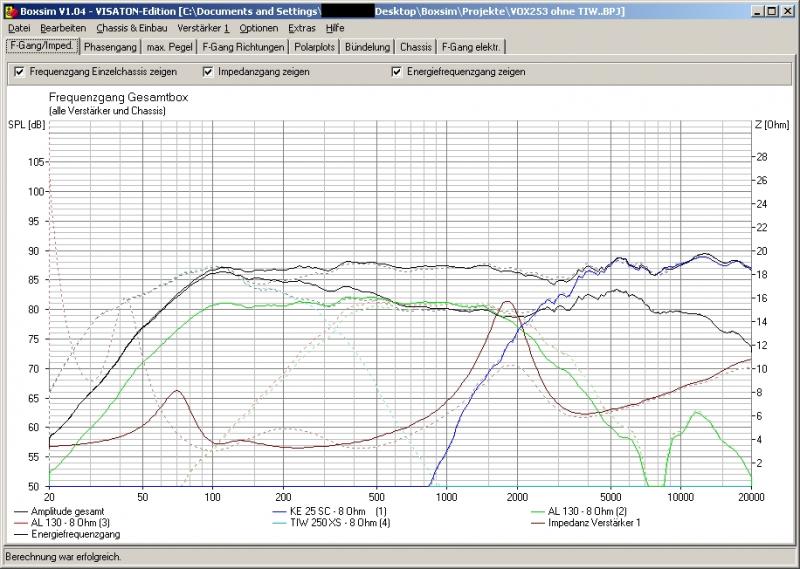Select the max. Pegel tab
Viewport: 800px width, 569px height.
pos(168,47)
